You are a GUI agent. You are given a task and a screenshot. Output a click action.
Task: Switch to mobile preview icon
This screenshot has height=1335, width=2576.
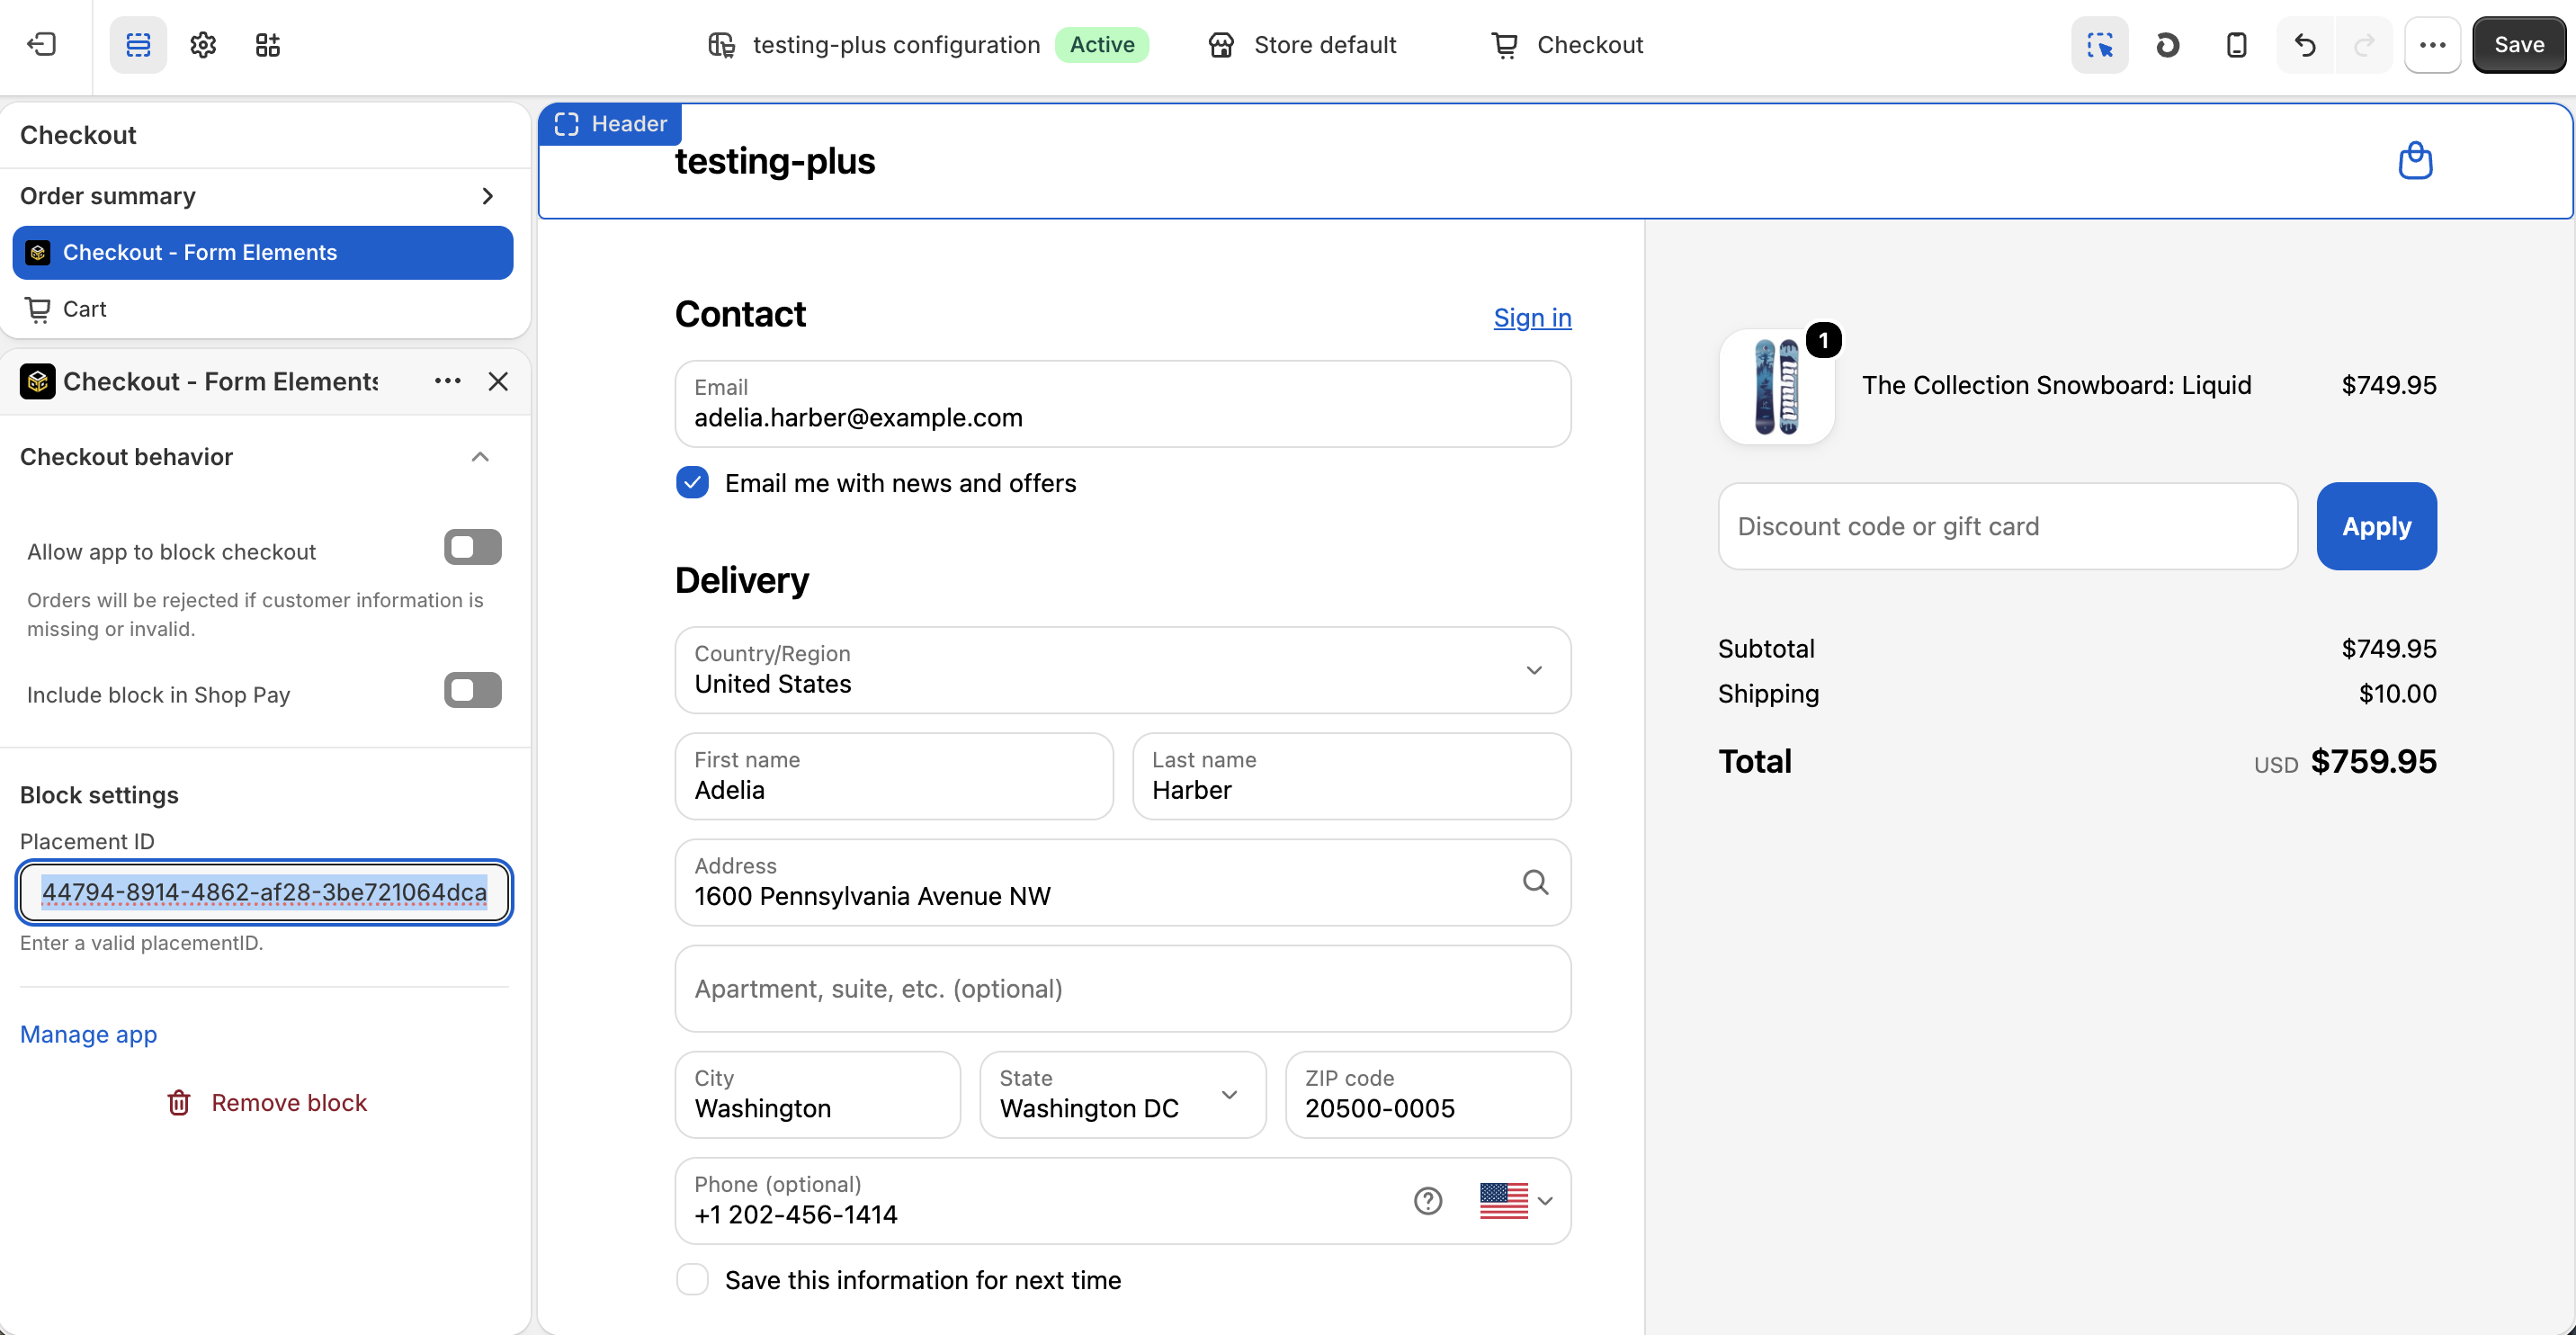[x=2236, y=45]
